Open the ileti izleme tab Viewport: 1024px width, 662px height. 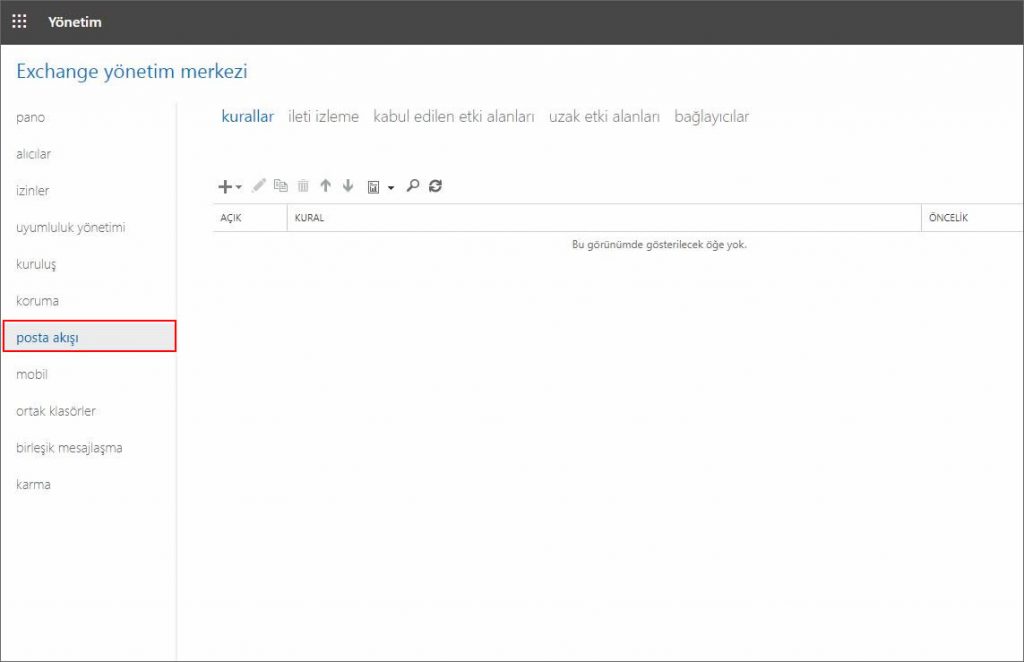(x=323, y=116)
